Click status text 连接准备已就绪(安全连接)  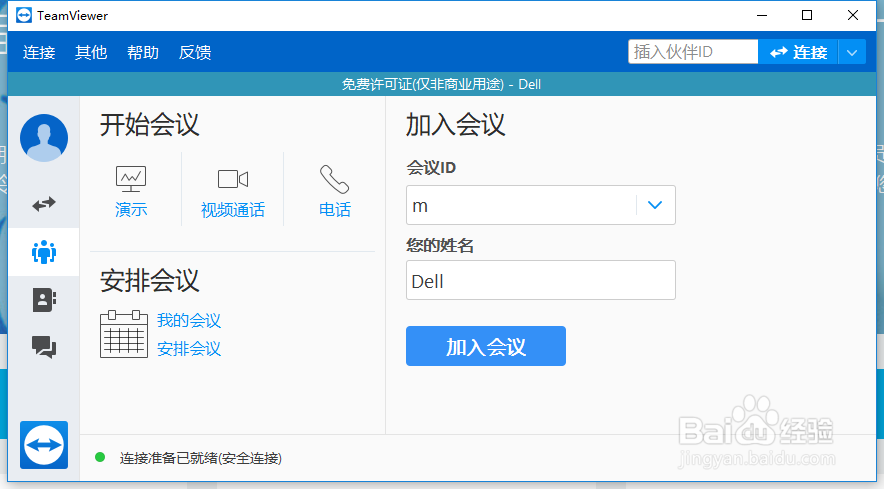tap(201, 458)
